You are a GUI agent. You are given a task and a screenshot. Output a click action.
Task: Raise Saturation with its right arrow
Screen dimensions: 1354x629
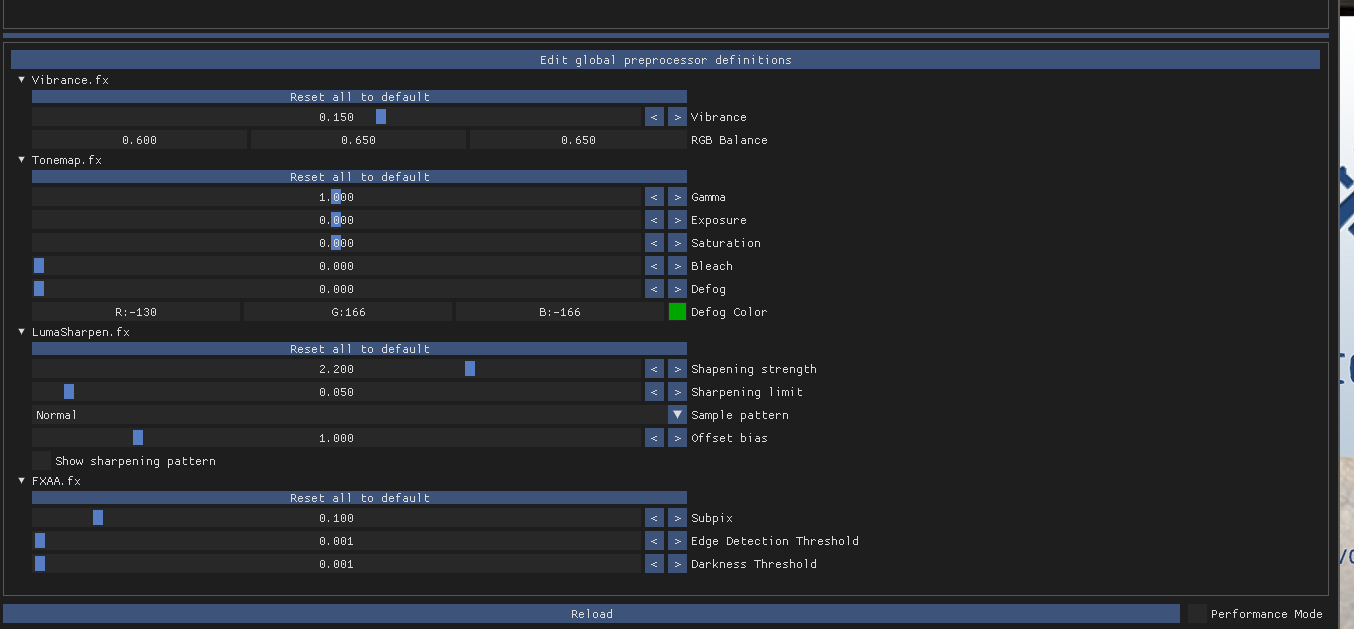coord(677,243)
